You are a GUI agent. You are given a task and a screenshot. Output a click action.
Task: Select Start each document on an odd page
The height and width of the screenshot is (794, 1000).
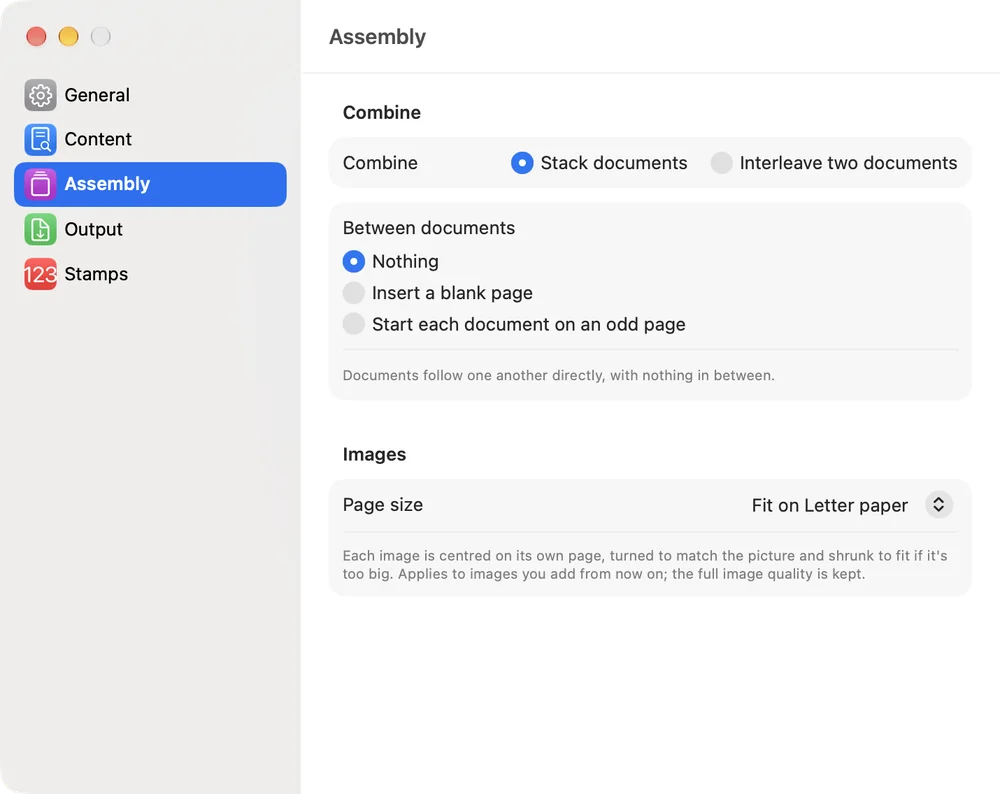coord(353,324)
